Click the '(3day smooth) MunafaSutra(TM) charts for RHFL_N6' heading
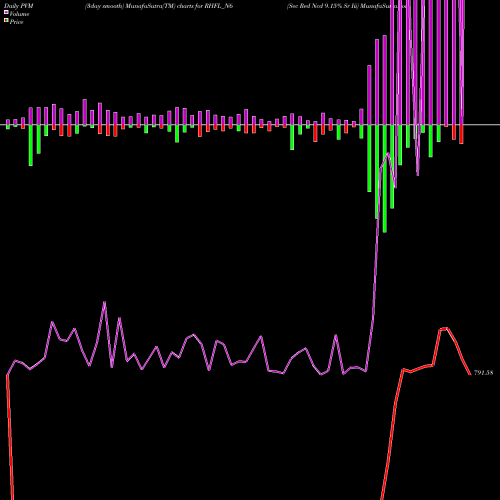500x500 pixels. click(x=159, y=6)
